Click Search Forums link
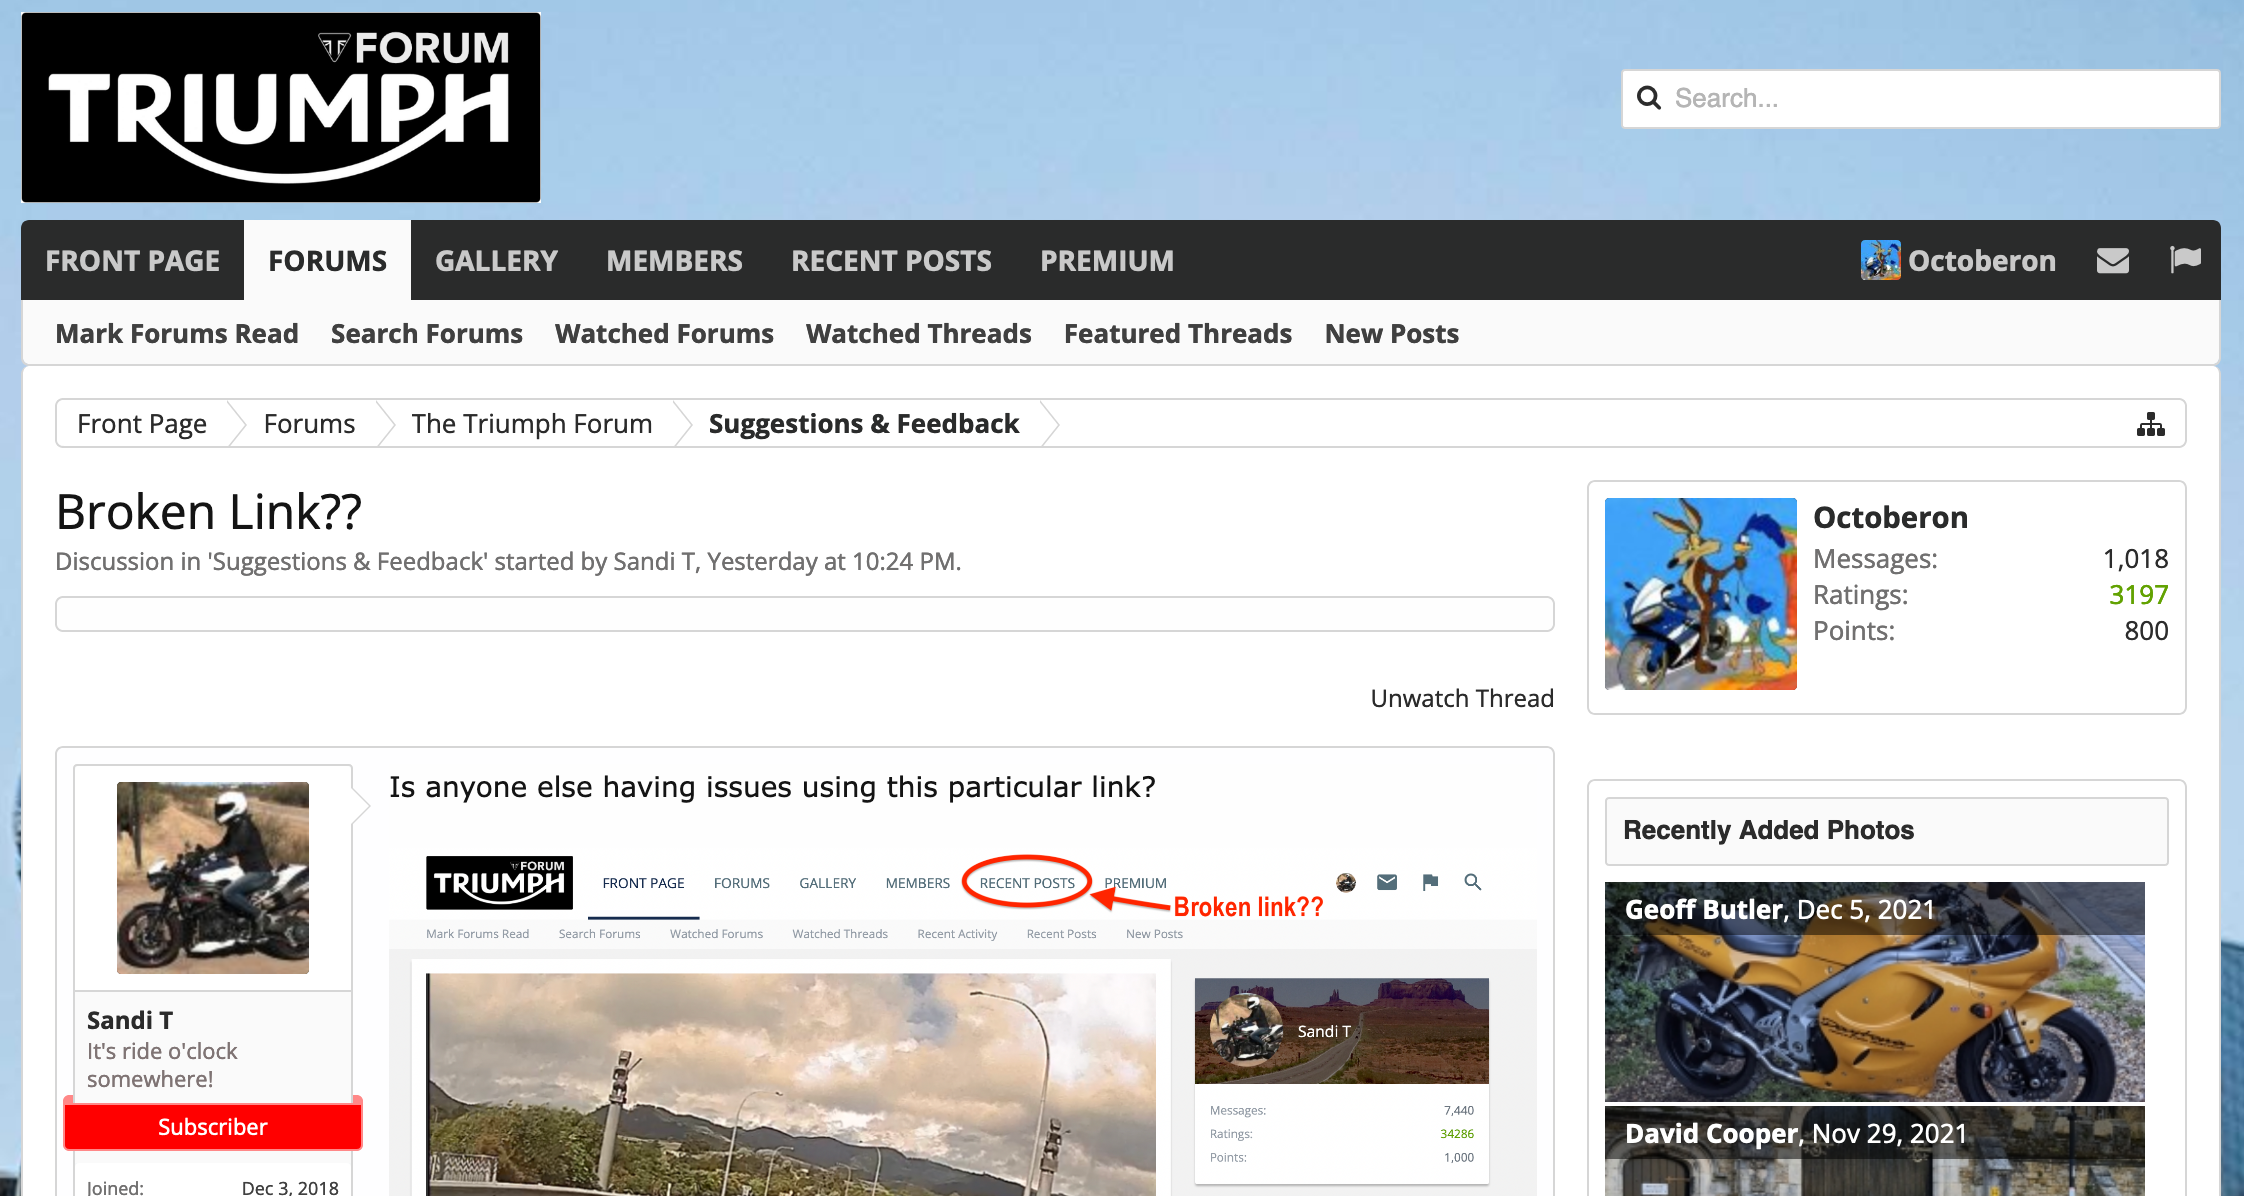The image size is (2244, 1196). click(x=427, y=333)
